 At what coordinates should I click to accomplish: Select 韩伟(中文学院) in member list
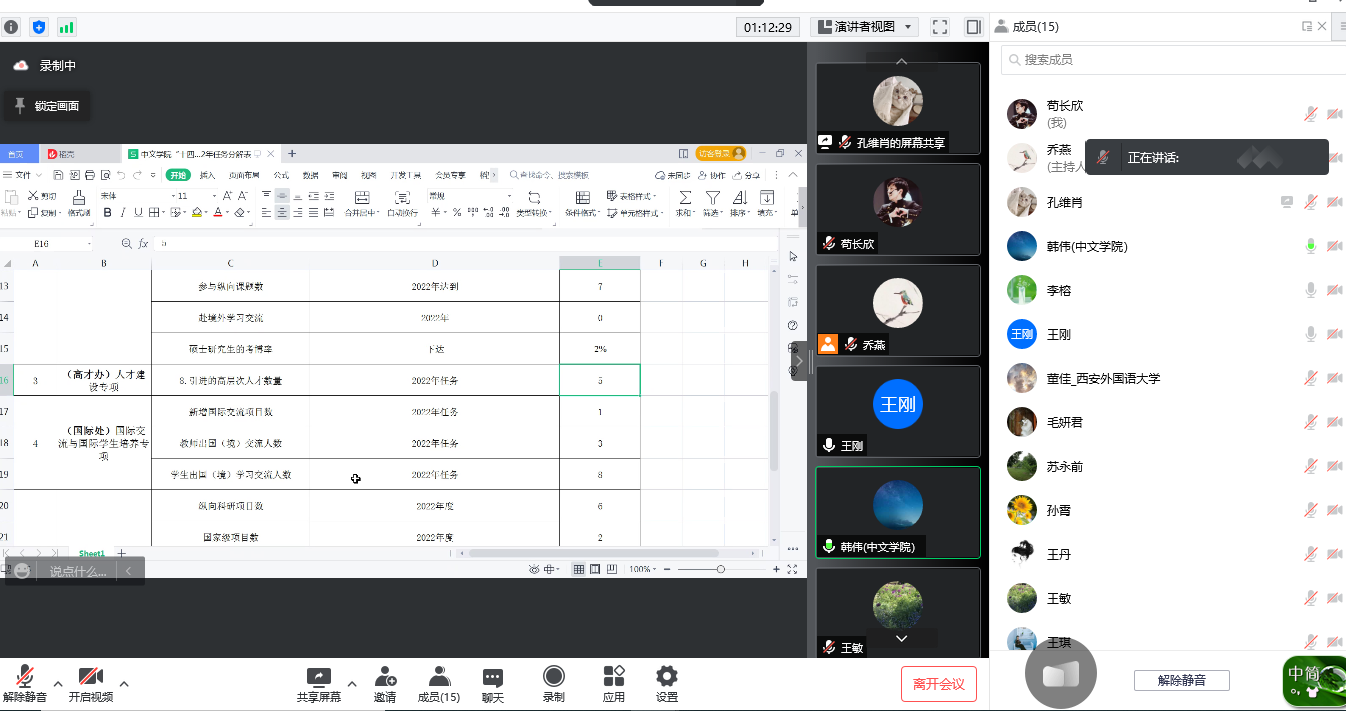1087,246
